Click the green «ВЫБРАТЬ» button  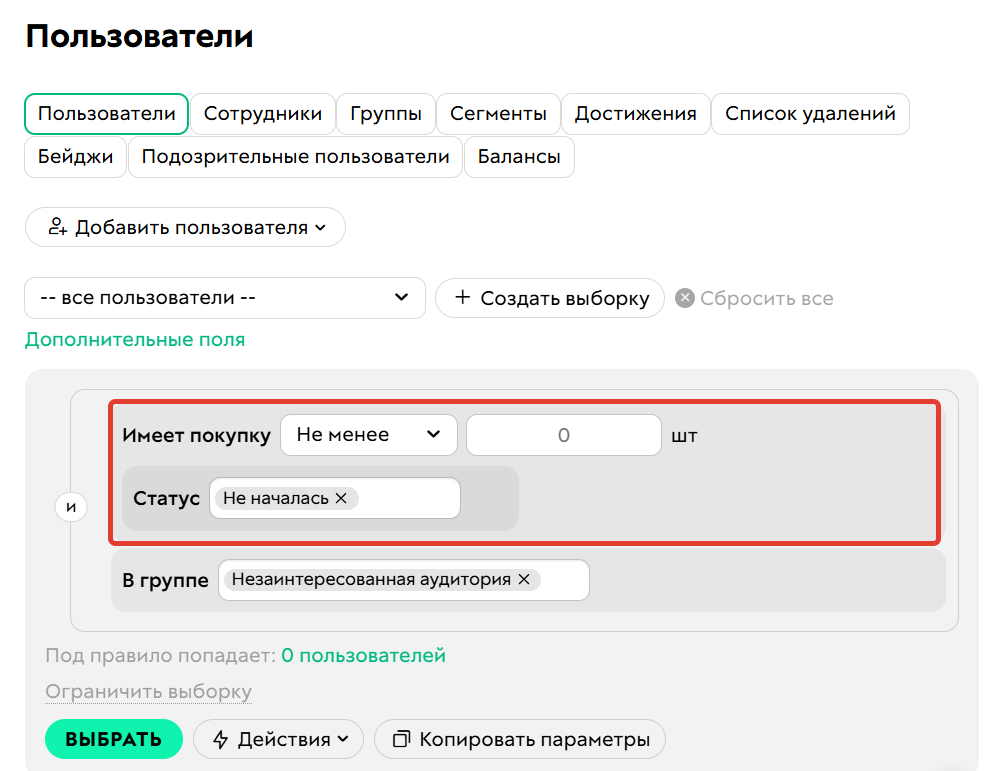[x=114, y=739]
